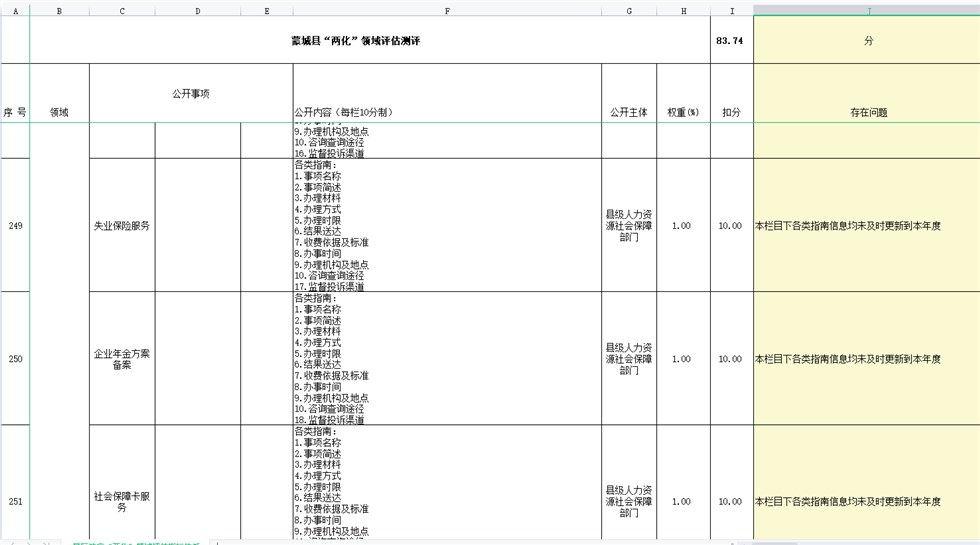Click the 公开主体 header cell

pos(629,113)
